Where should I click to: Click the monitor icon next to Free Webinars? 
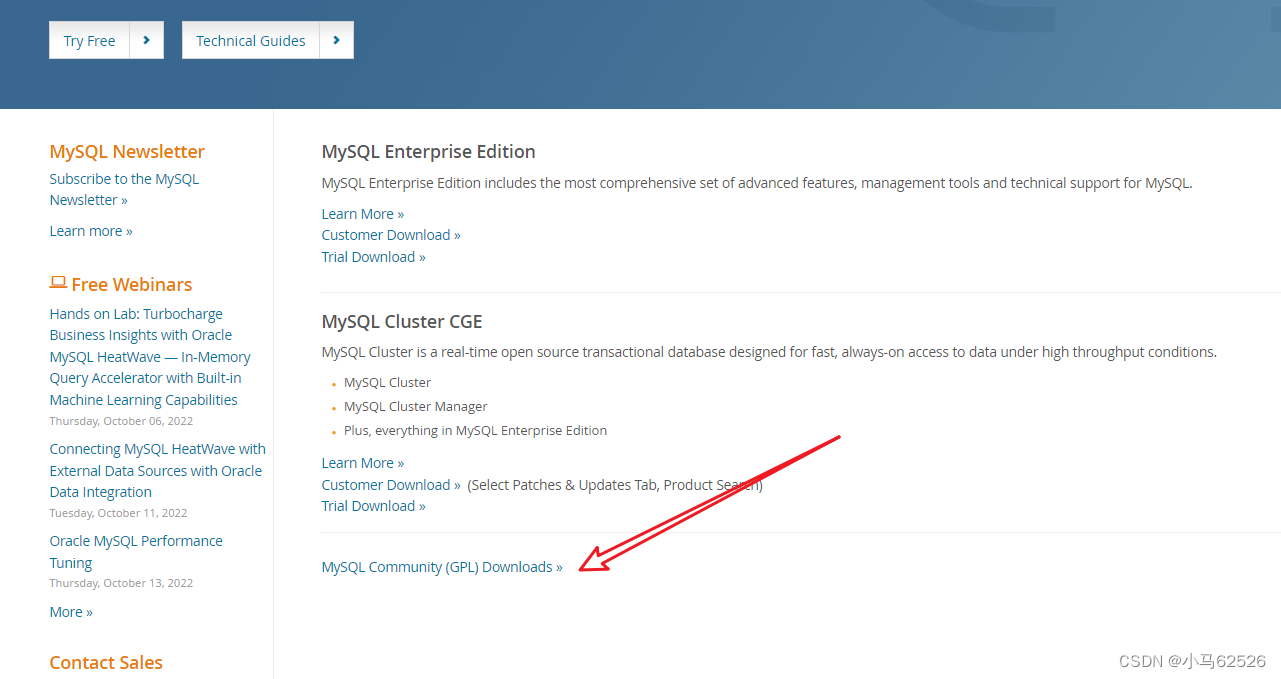(x=57, y=283)
